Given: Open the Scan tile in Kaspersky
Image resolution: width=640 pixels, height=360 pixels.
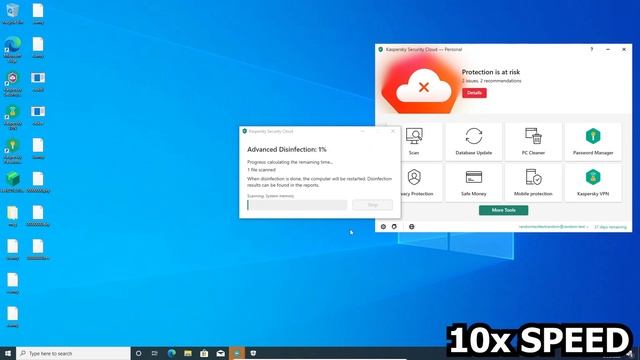Looking at the screenshot, I should (421, 142).
